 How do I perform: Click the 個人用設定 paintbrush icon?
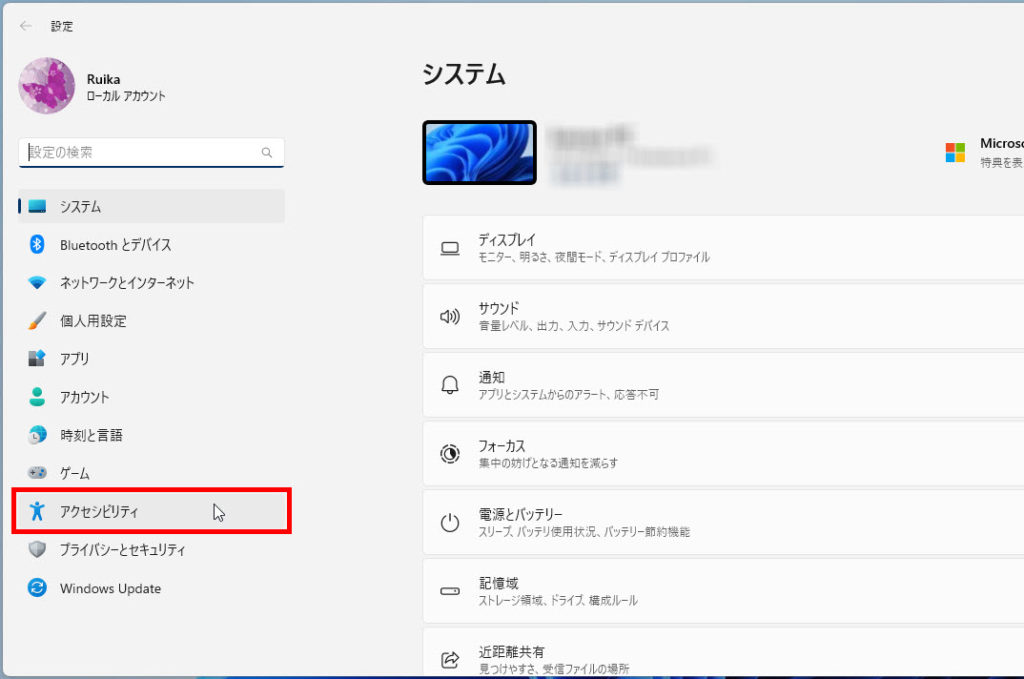pos(37,321)
